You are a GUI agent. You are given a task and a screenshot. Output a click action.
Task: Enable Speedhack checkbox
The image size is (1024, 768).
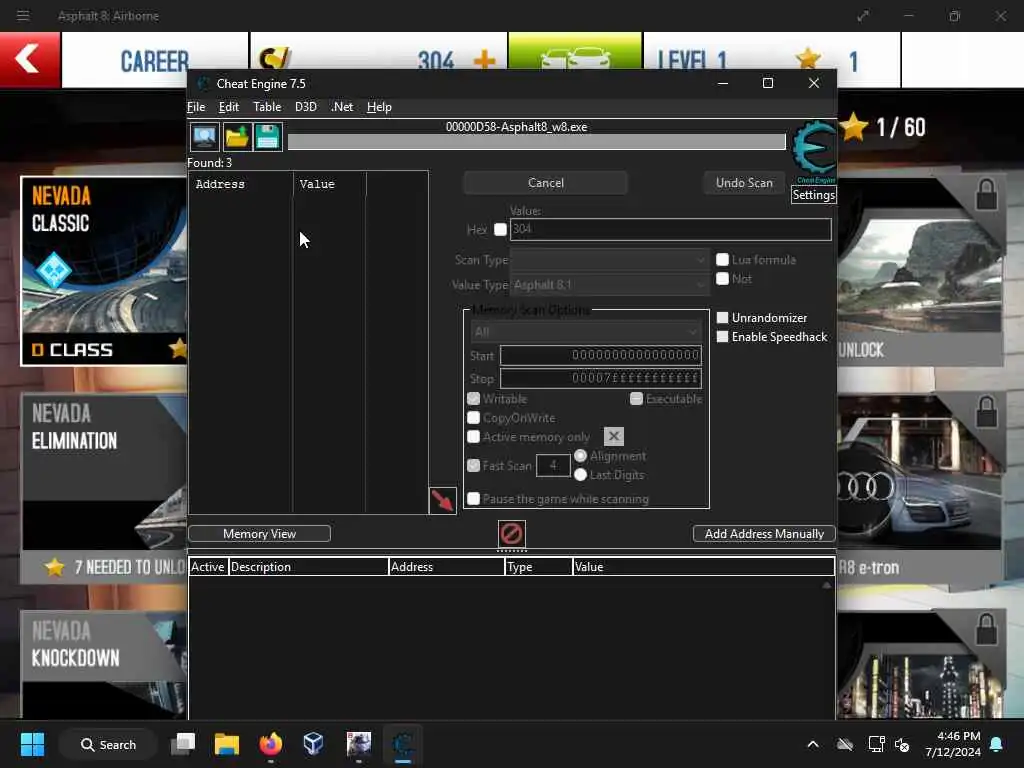pos(722,337)
